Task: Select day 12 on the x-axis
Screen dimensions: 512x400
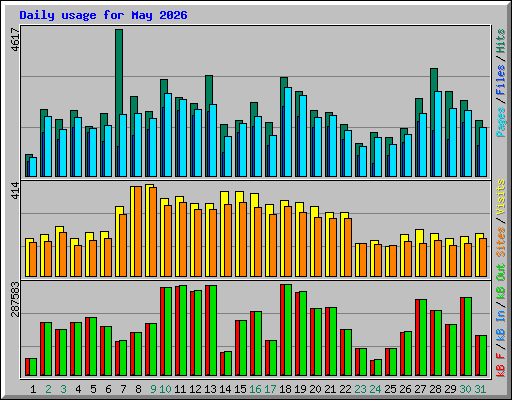Action: (x=195, y=389)
